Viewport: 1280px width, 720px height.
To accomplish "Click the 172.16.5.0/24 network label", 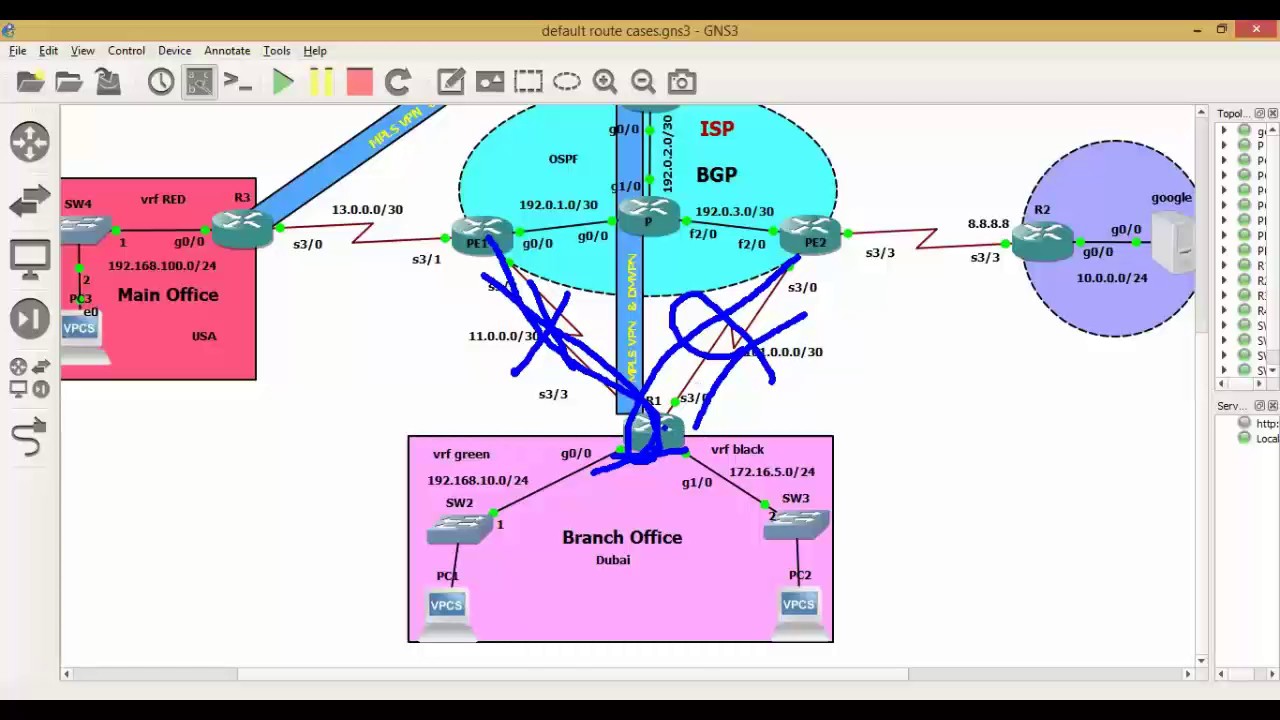I will tap(772, 472).
